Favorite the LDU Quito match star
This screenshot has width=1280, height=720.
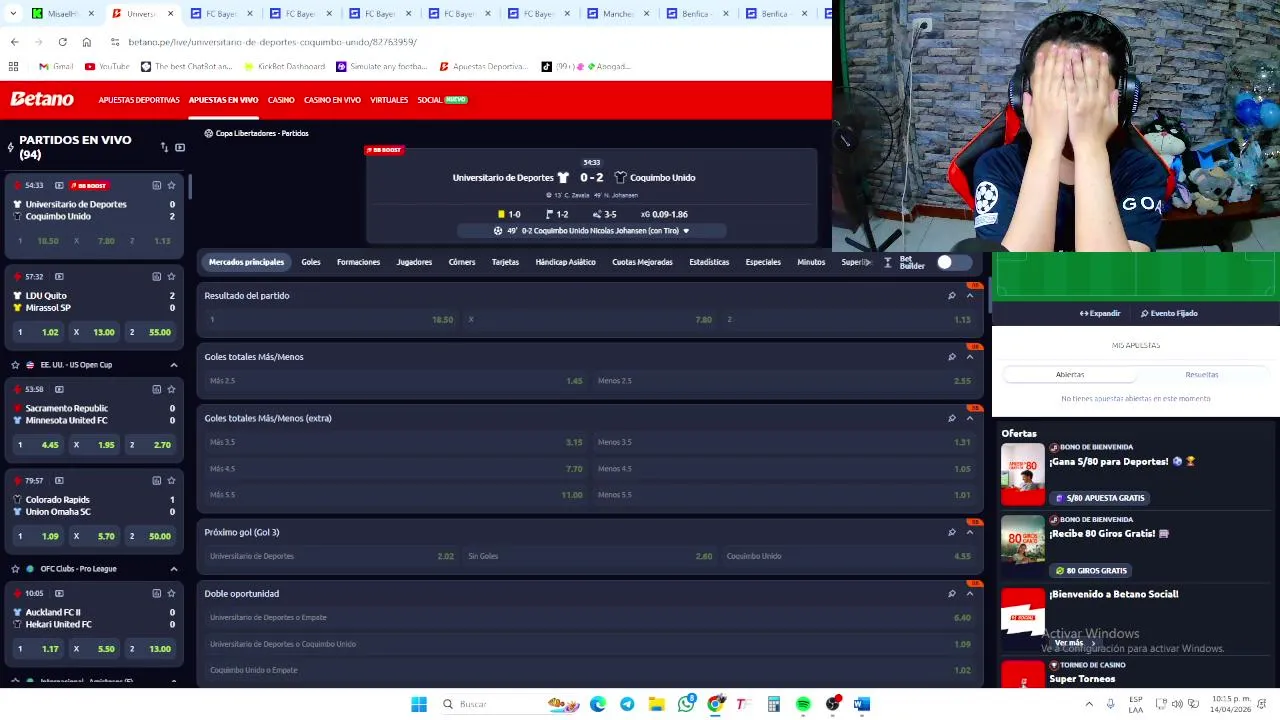pos(171,276)
